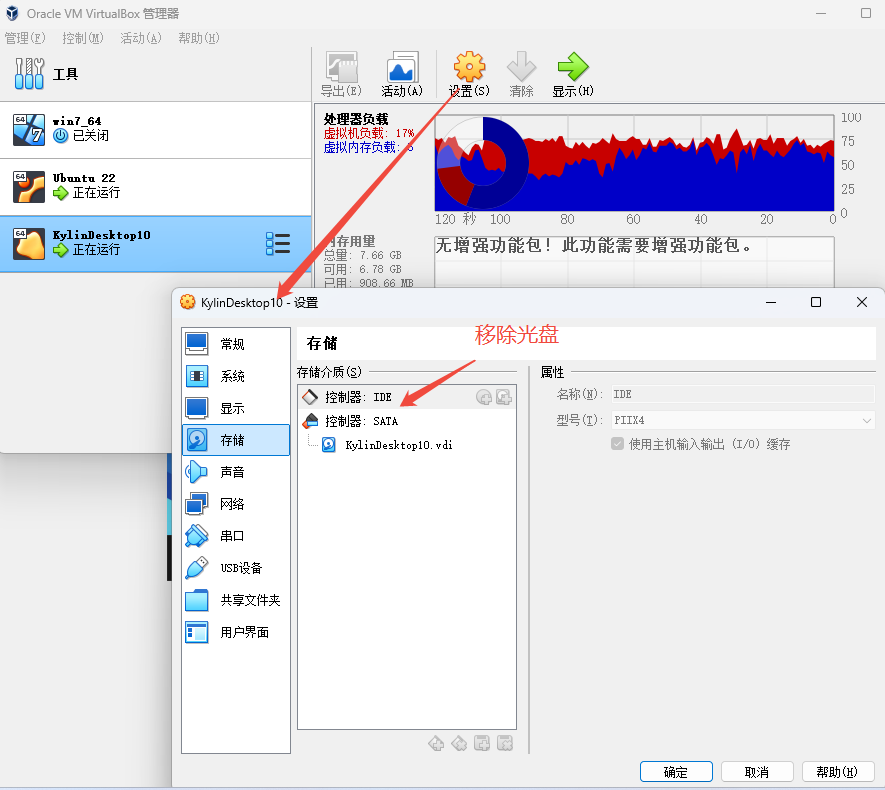Open the 管理(F) menu
The height and width of the screenshot is (790, 885).
coord(25,38)
